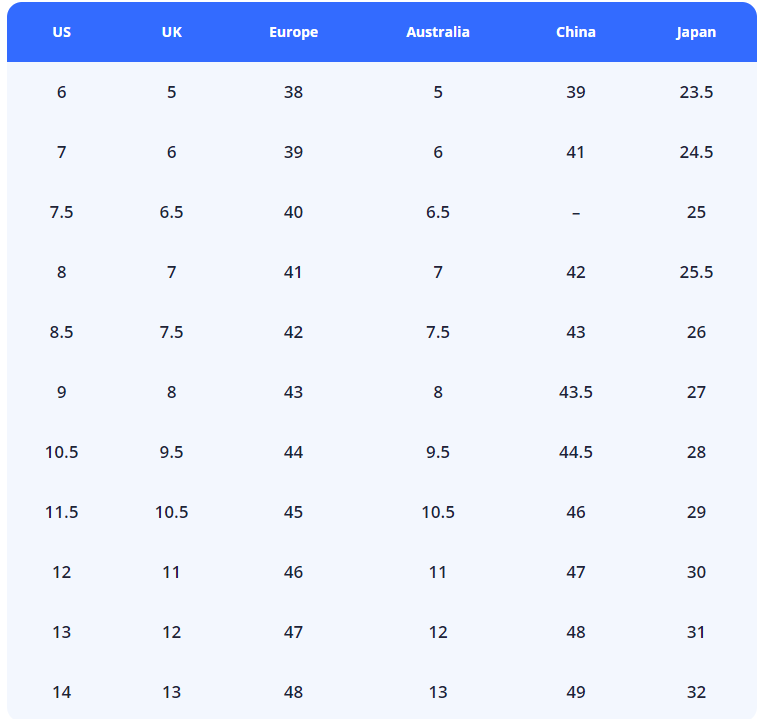Image resolution: width=757 pixels, height=719 pixels.
Task: Click the China column header
Action: 576,32
